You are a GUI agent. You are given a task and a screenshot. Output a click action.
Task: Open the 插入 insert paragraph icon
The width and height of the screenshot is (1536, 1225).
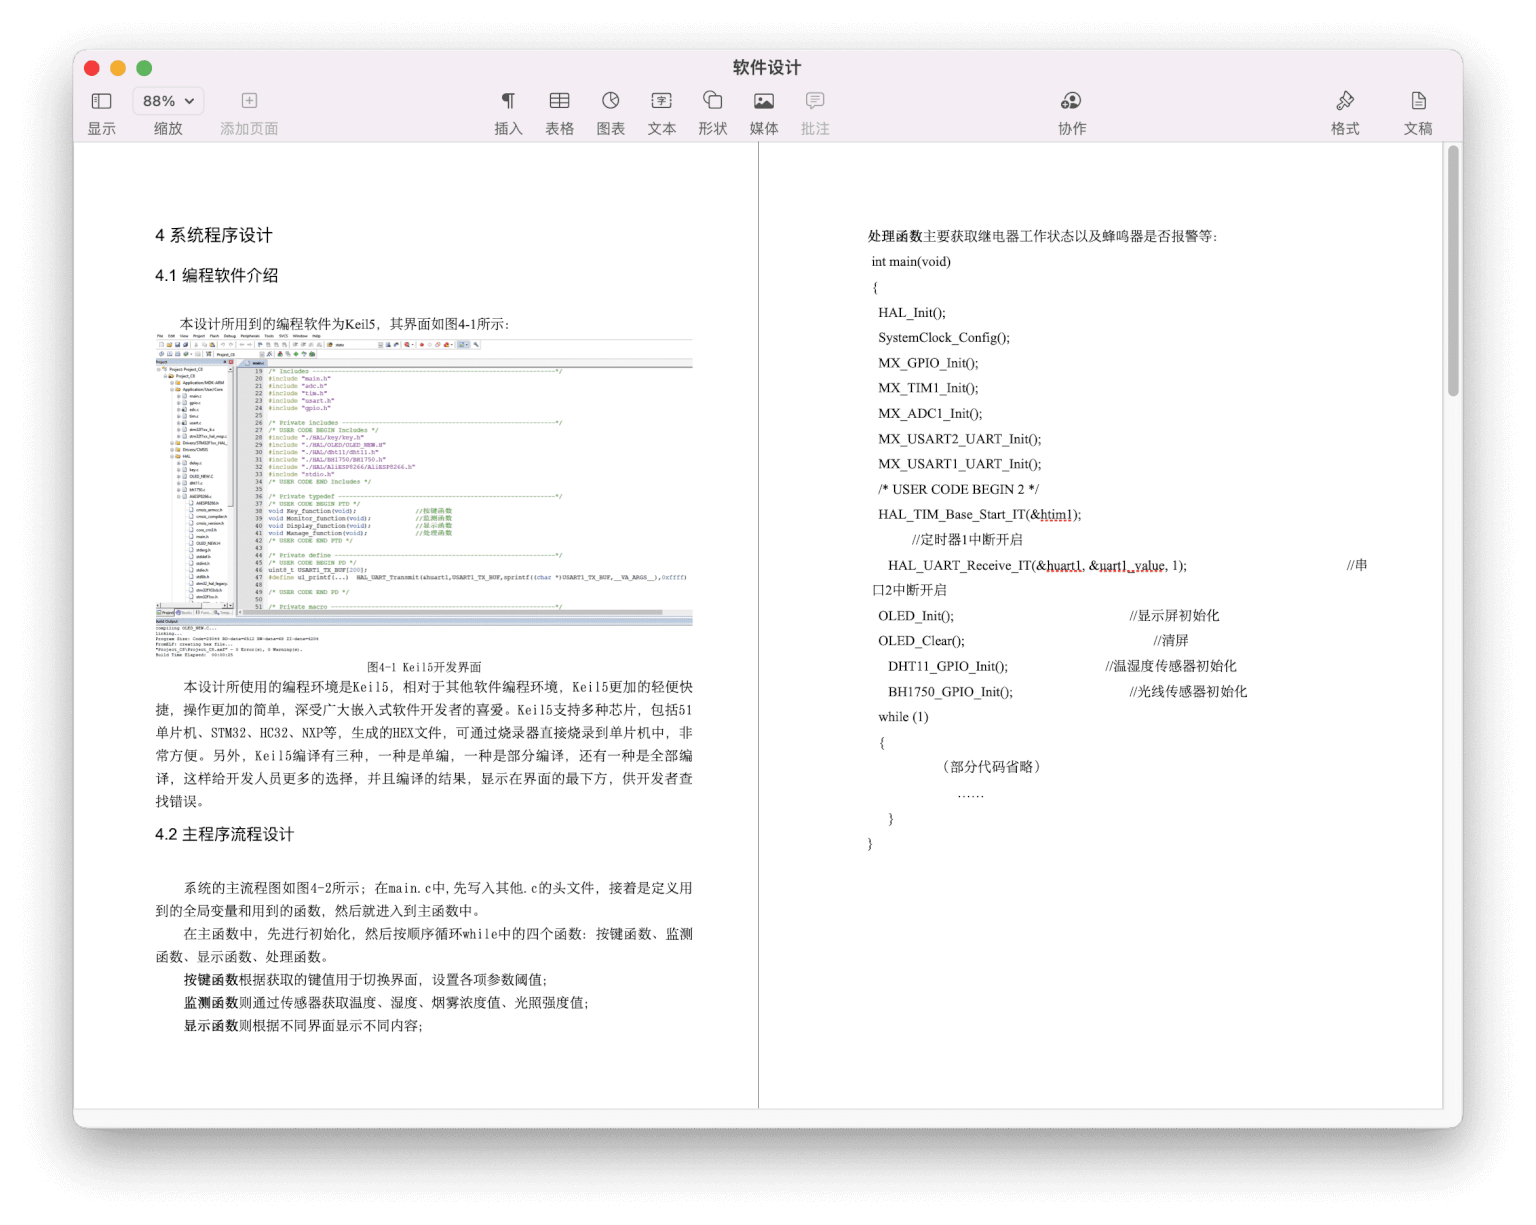pyautogui.click(x=508, y=101)
